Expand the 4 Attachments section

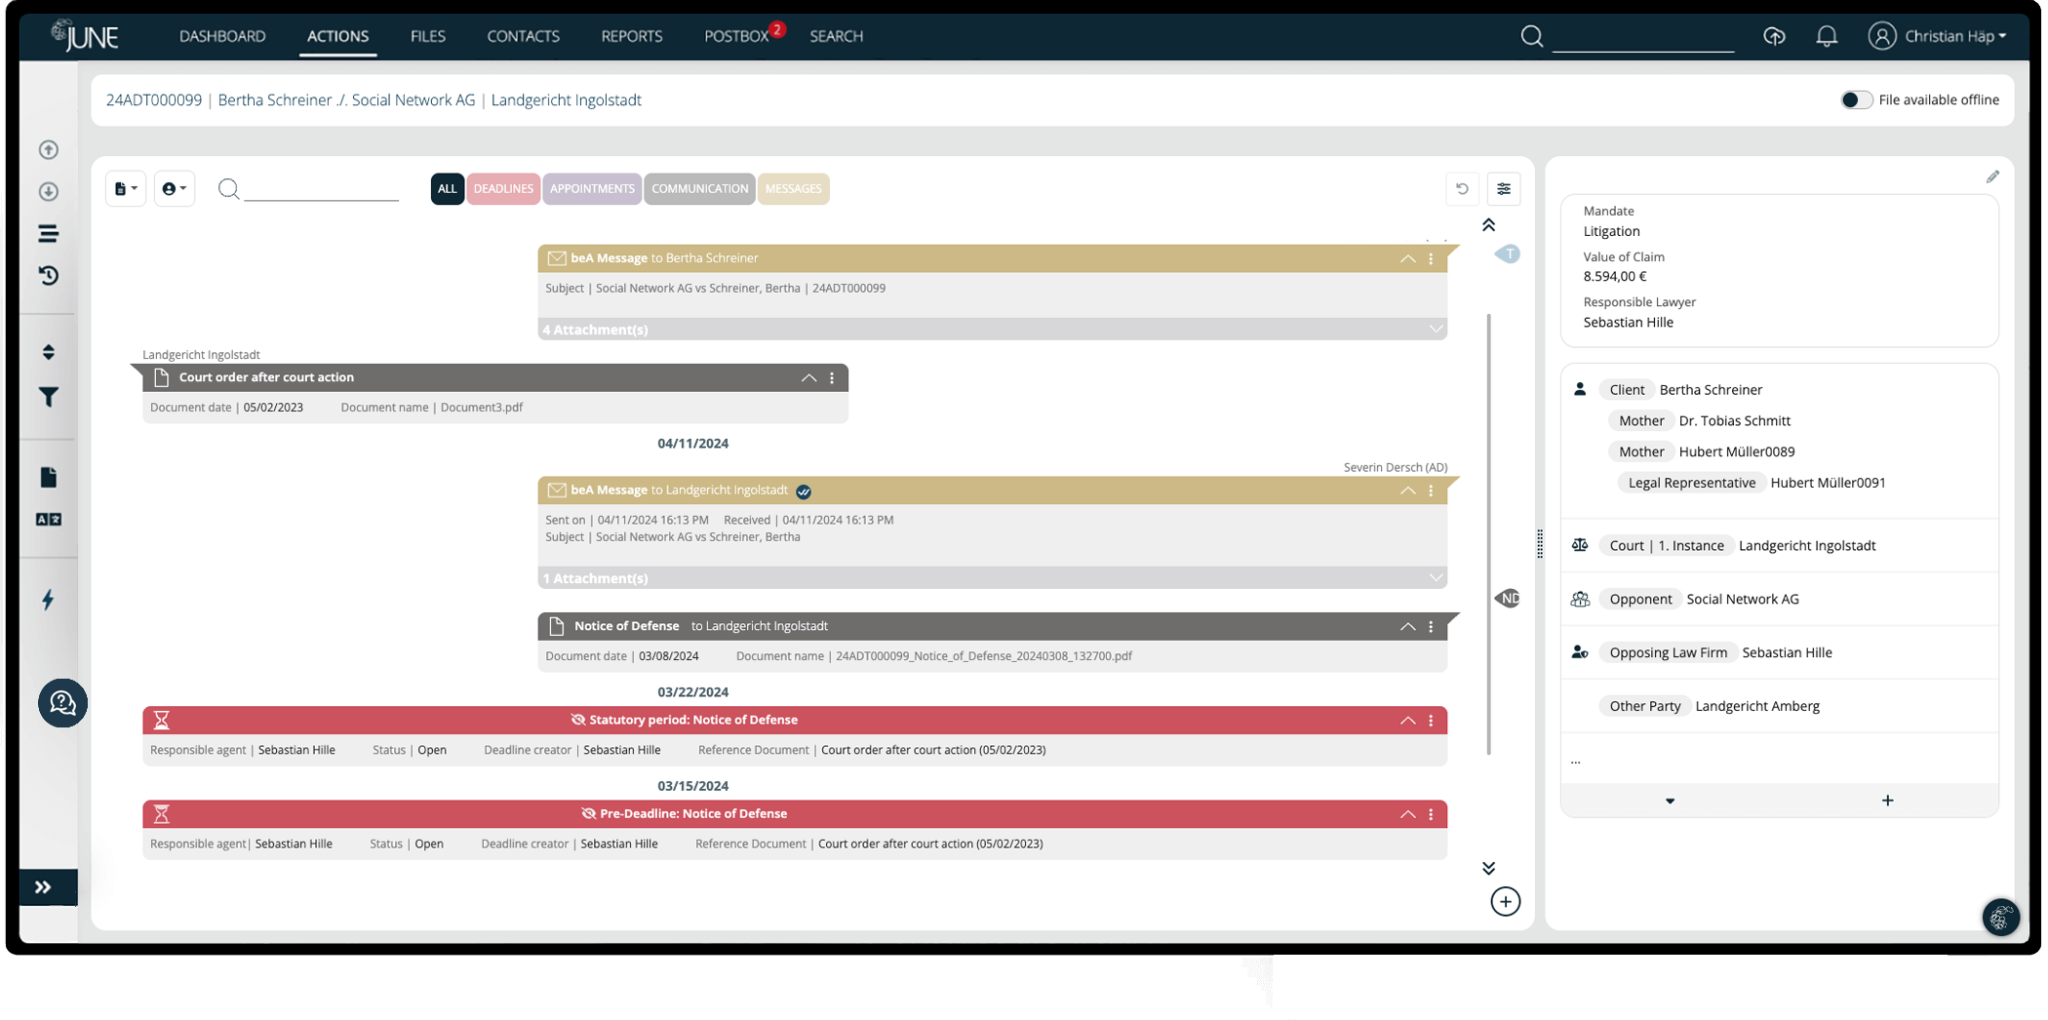(x=1437, y=328)
